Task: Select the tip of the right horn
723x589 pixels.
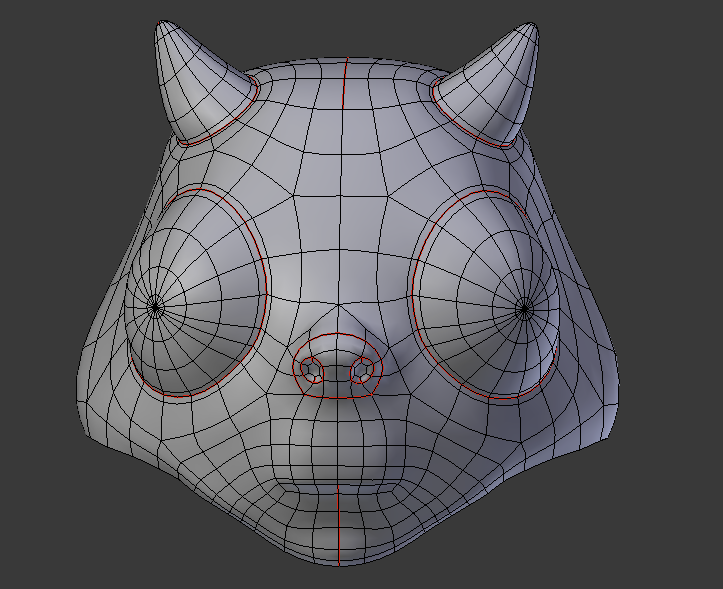Action: tap(532, 26)
